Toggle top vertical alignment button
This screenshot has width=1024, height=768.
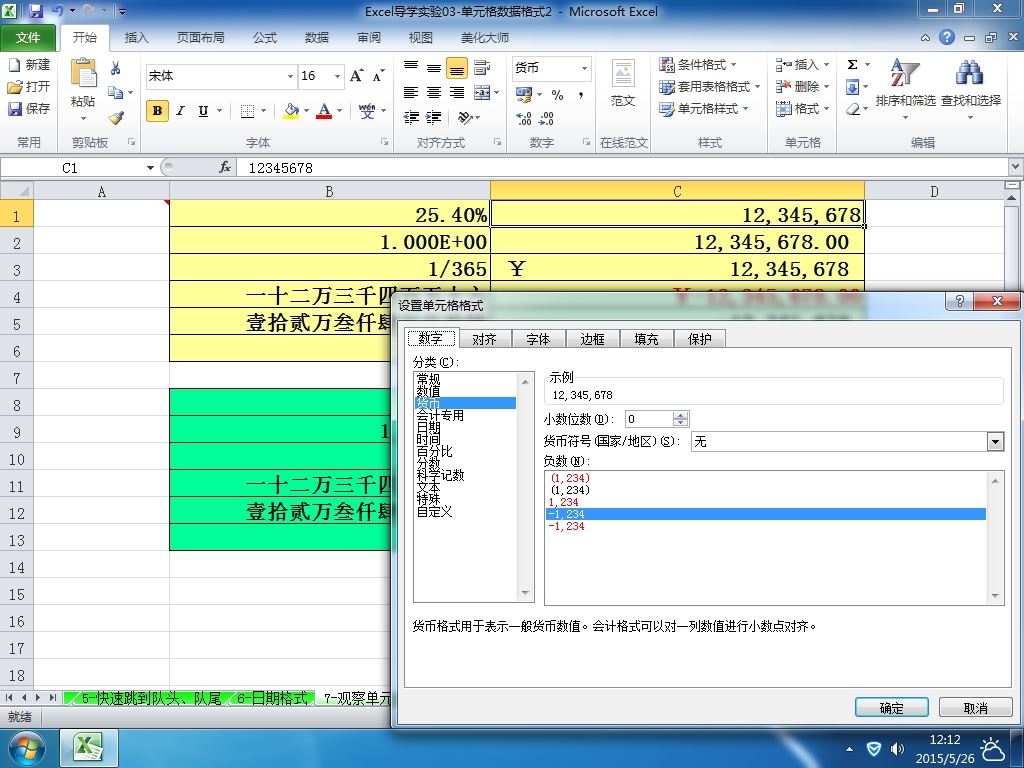tap(411, 67)
